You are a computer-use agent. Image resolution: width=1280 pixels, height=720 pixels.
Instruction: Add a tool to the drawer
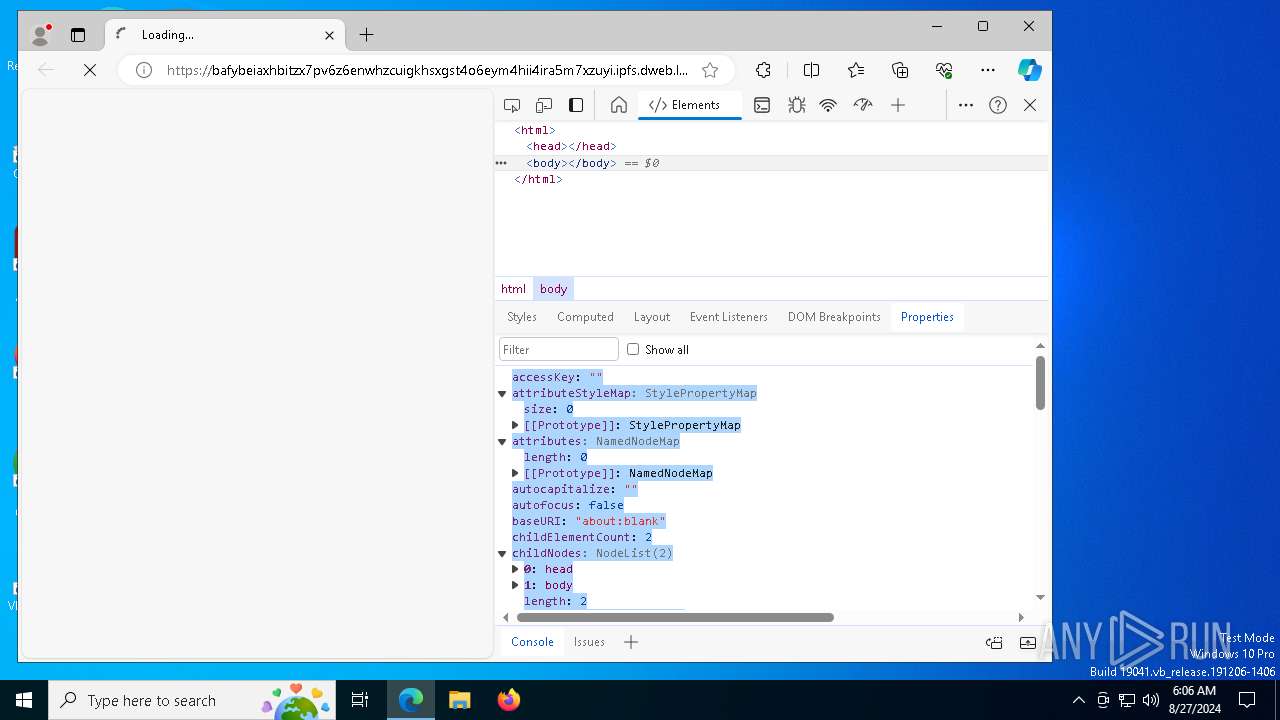click(631, 642)
